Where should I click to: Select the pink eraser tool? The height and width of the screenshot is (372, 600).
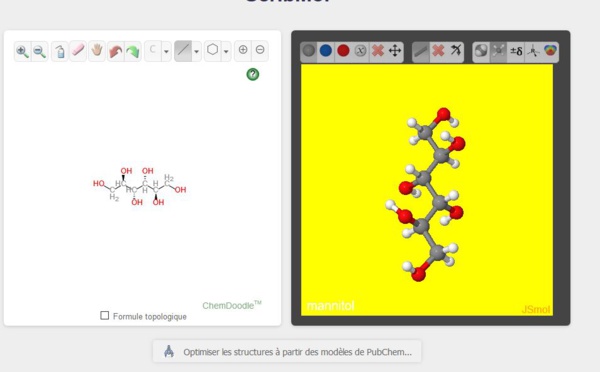click(x=78, y=51)
